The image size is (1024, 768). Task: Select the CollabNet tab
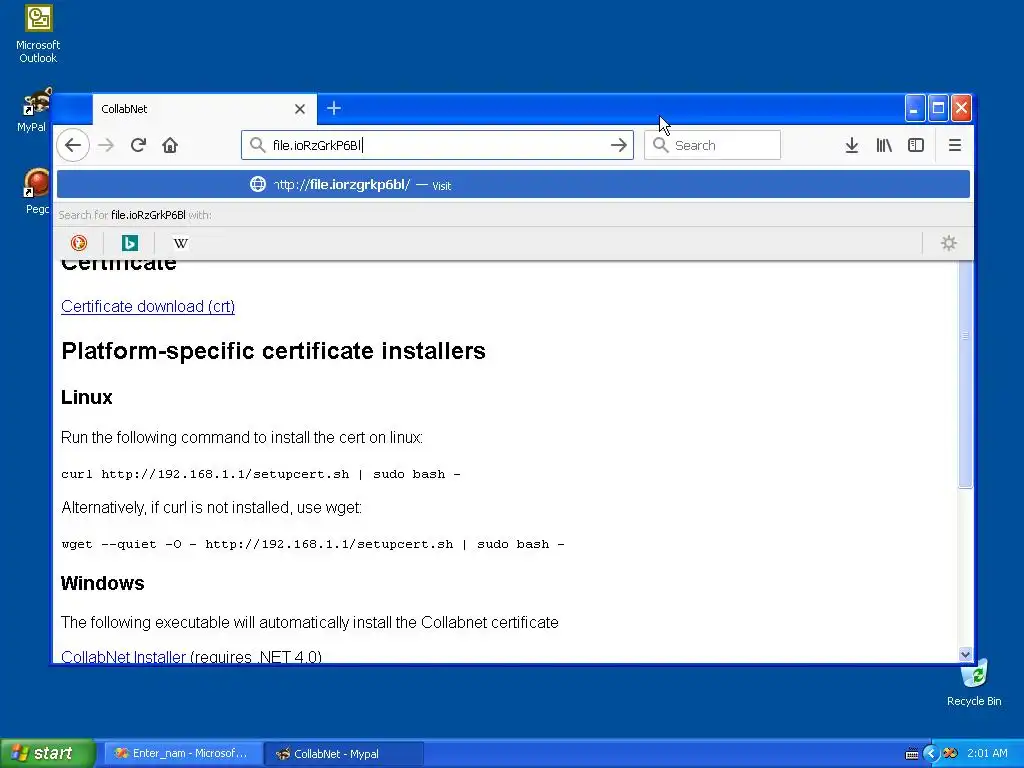pos(204,109)
